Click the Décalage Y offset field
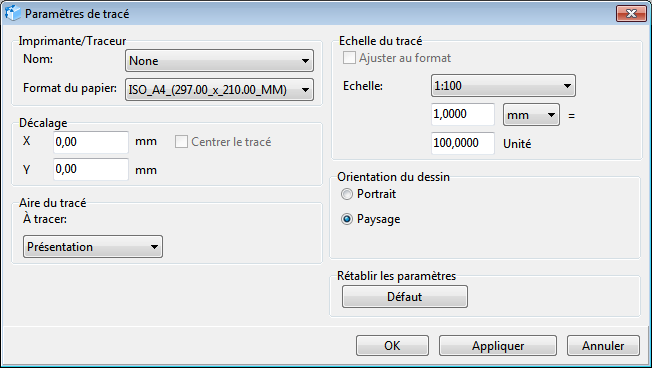 [91, 169]
